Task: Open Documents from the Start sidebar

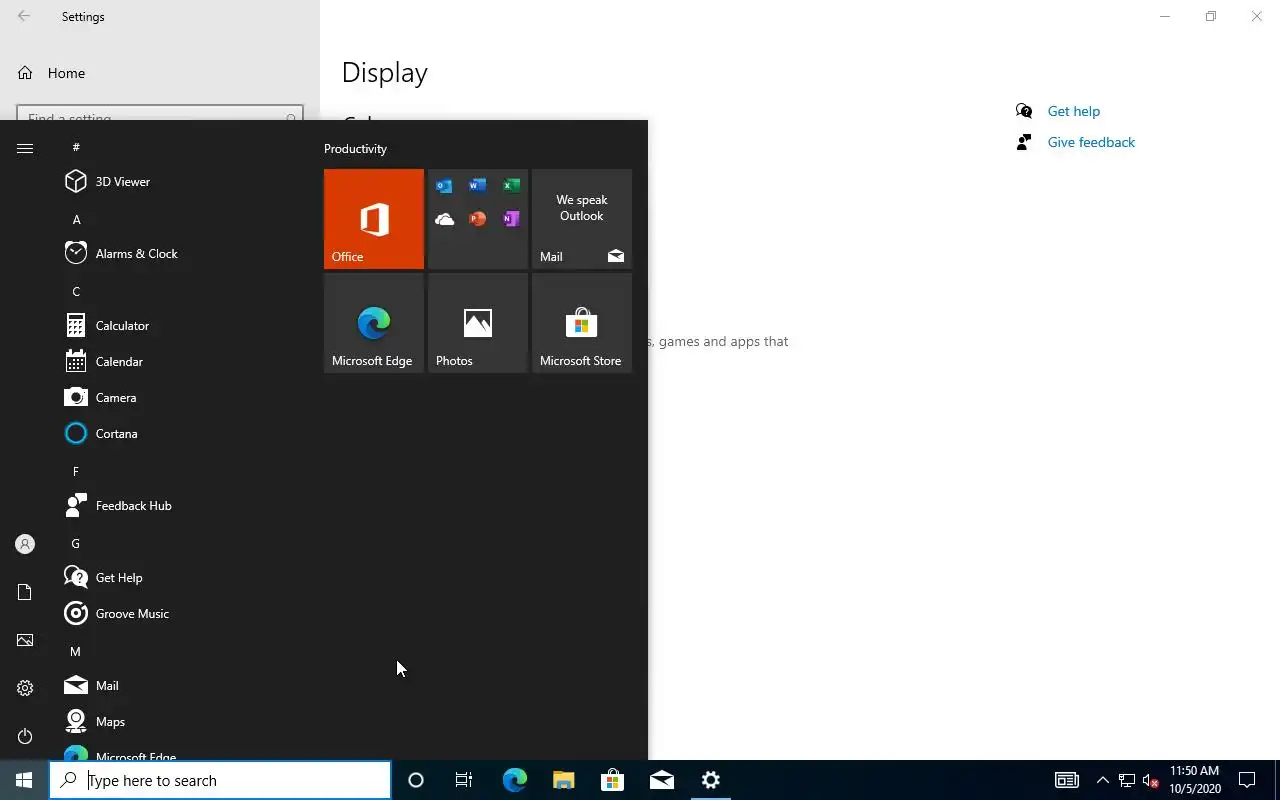Action: tap(25, 592)
